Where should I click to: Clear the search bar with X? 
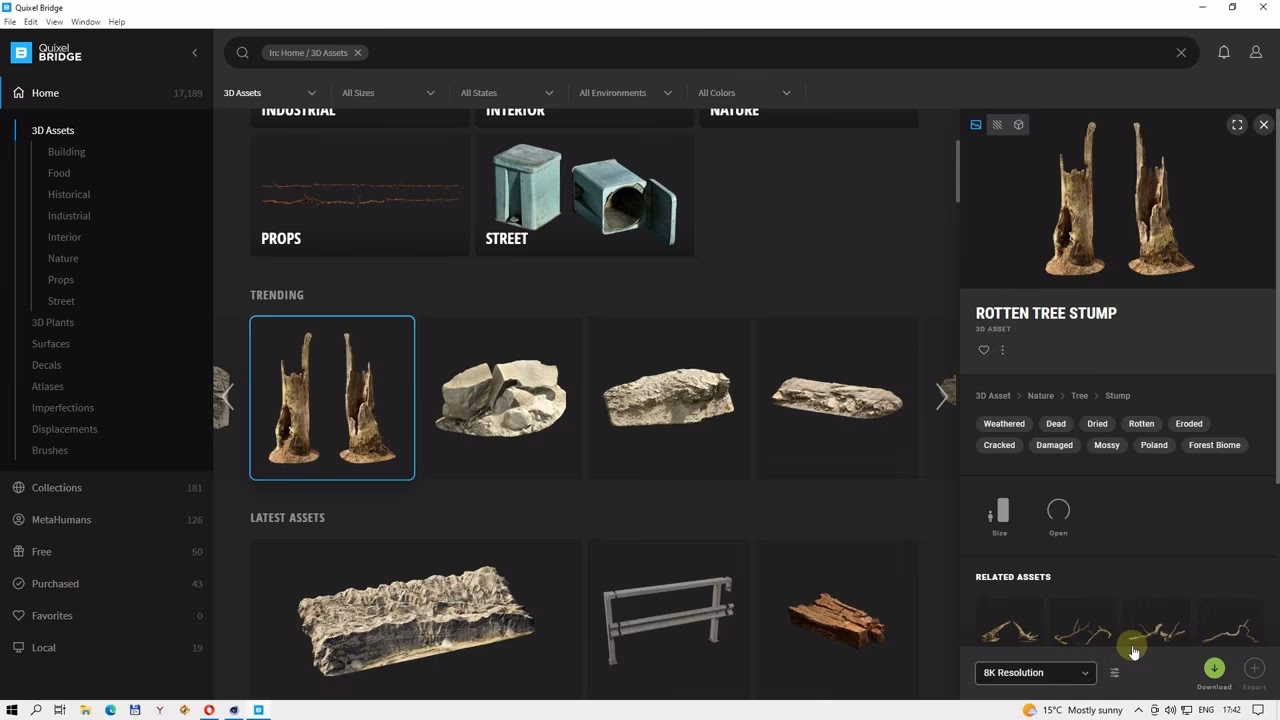pos(1181,53)
